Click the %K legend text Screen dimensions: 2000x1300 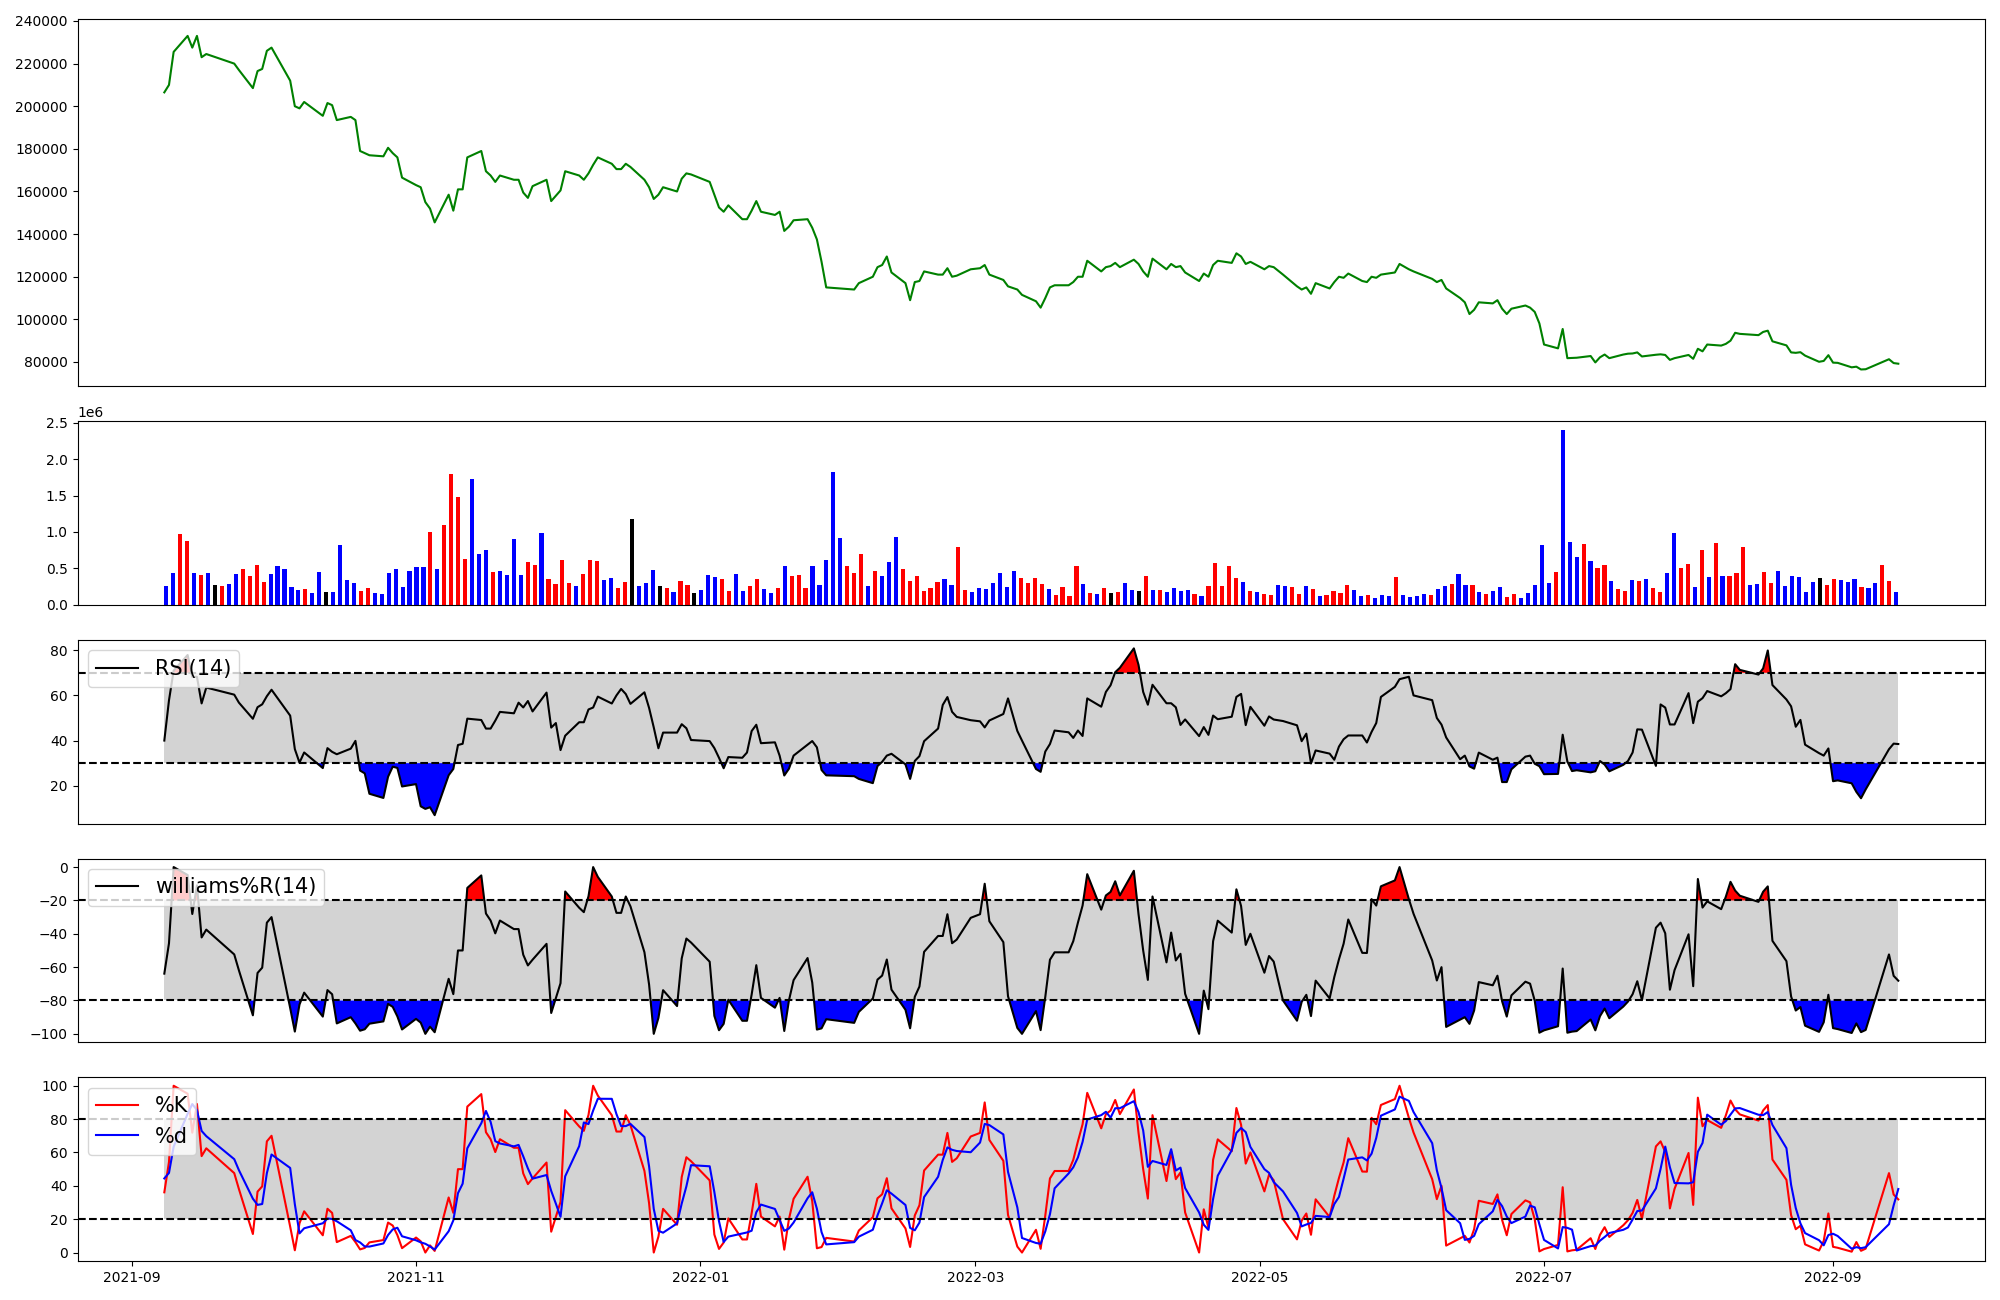(170, 1105)
